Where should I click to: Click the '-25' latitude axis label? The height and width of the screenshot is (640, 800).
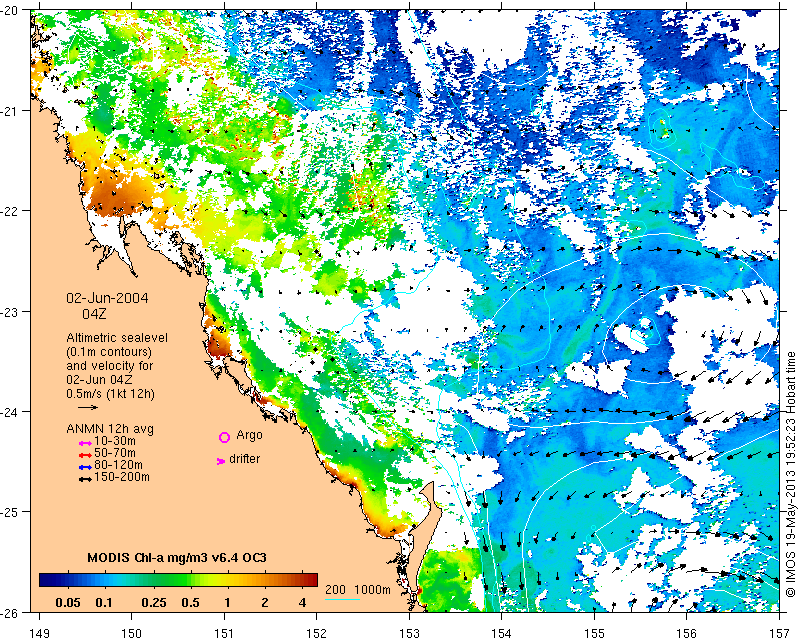pos(9,512)
